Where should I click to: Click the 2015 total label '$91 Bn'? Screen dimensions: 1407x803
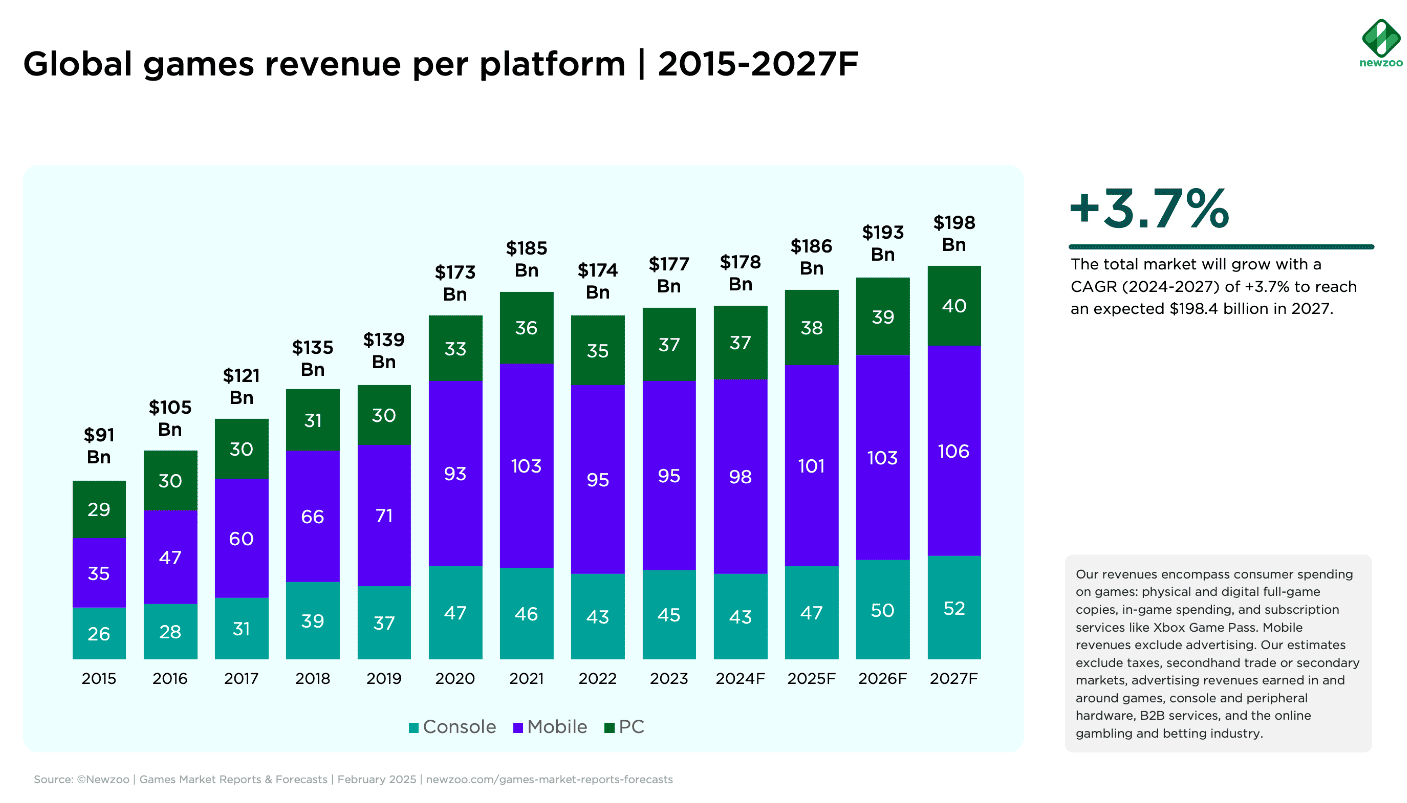tap(99, 446)
